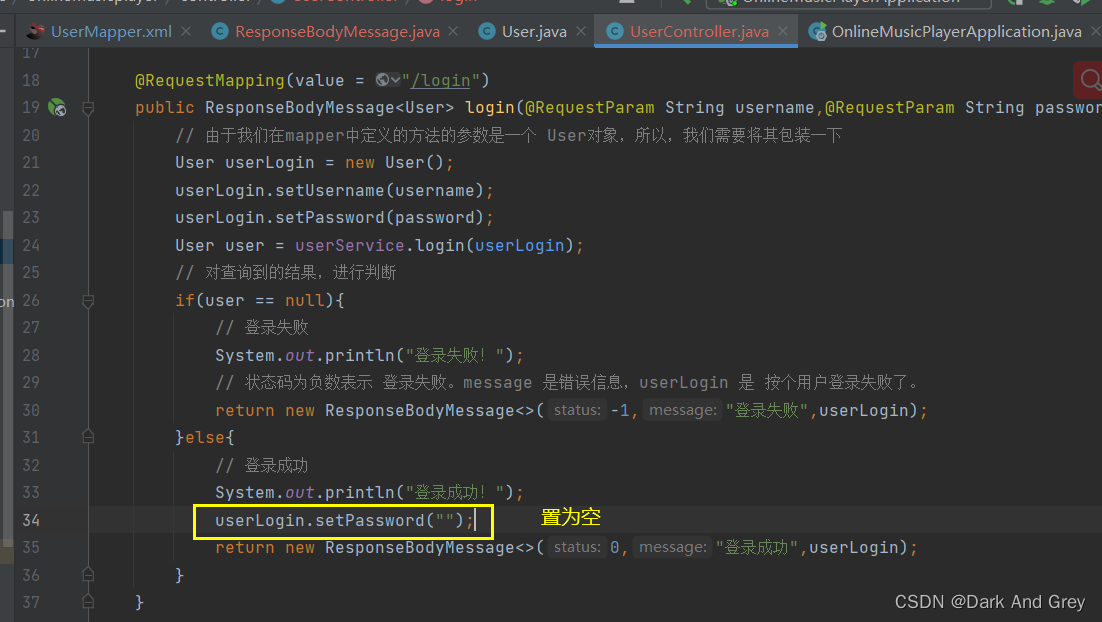The image size is (1102, 622).
Task: Close the UserMapper.xml tab
Action: point(186,32)
